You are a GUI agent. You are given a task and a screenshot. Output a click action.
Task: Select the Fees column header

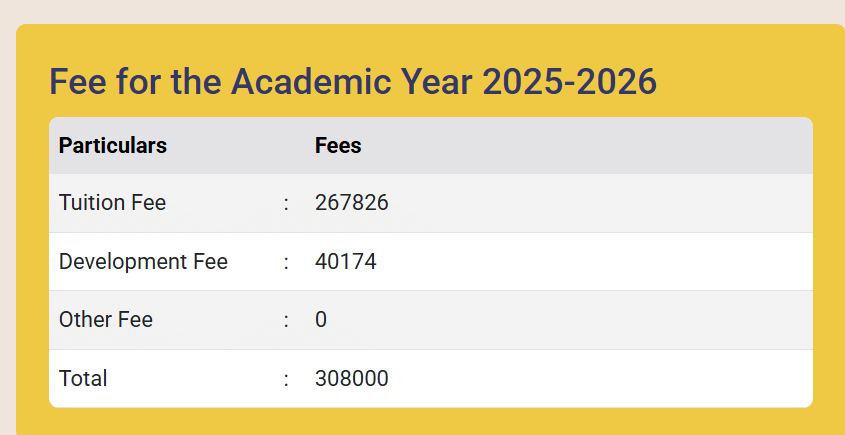tap(338, 146)
